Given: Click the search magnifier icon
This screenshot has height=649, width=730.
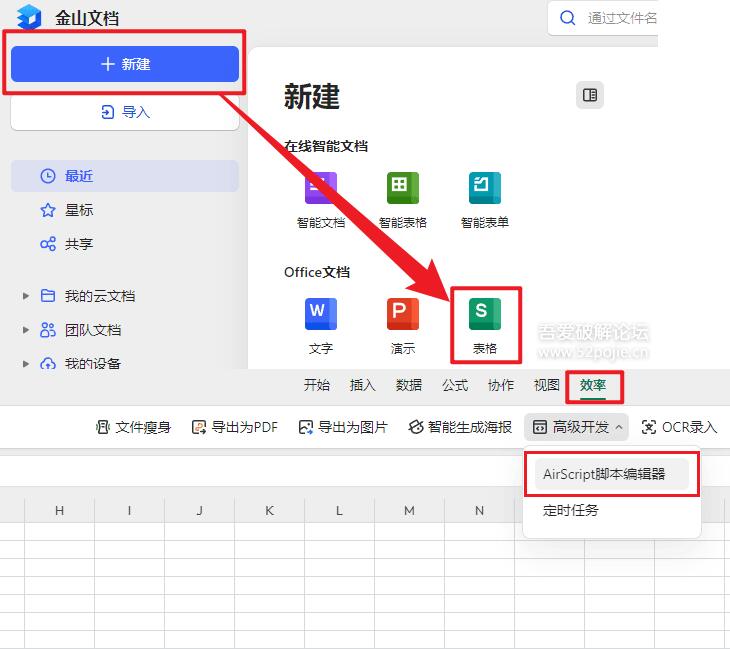Looking at the screenshot, I should click(x=567, y=18).
